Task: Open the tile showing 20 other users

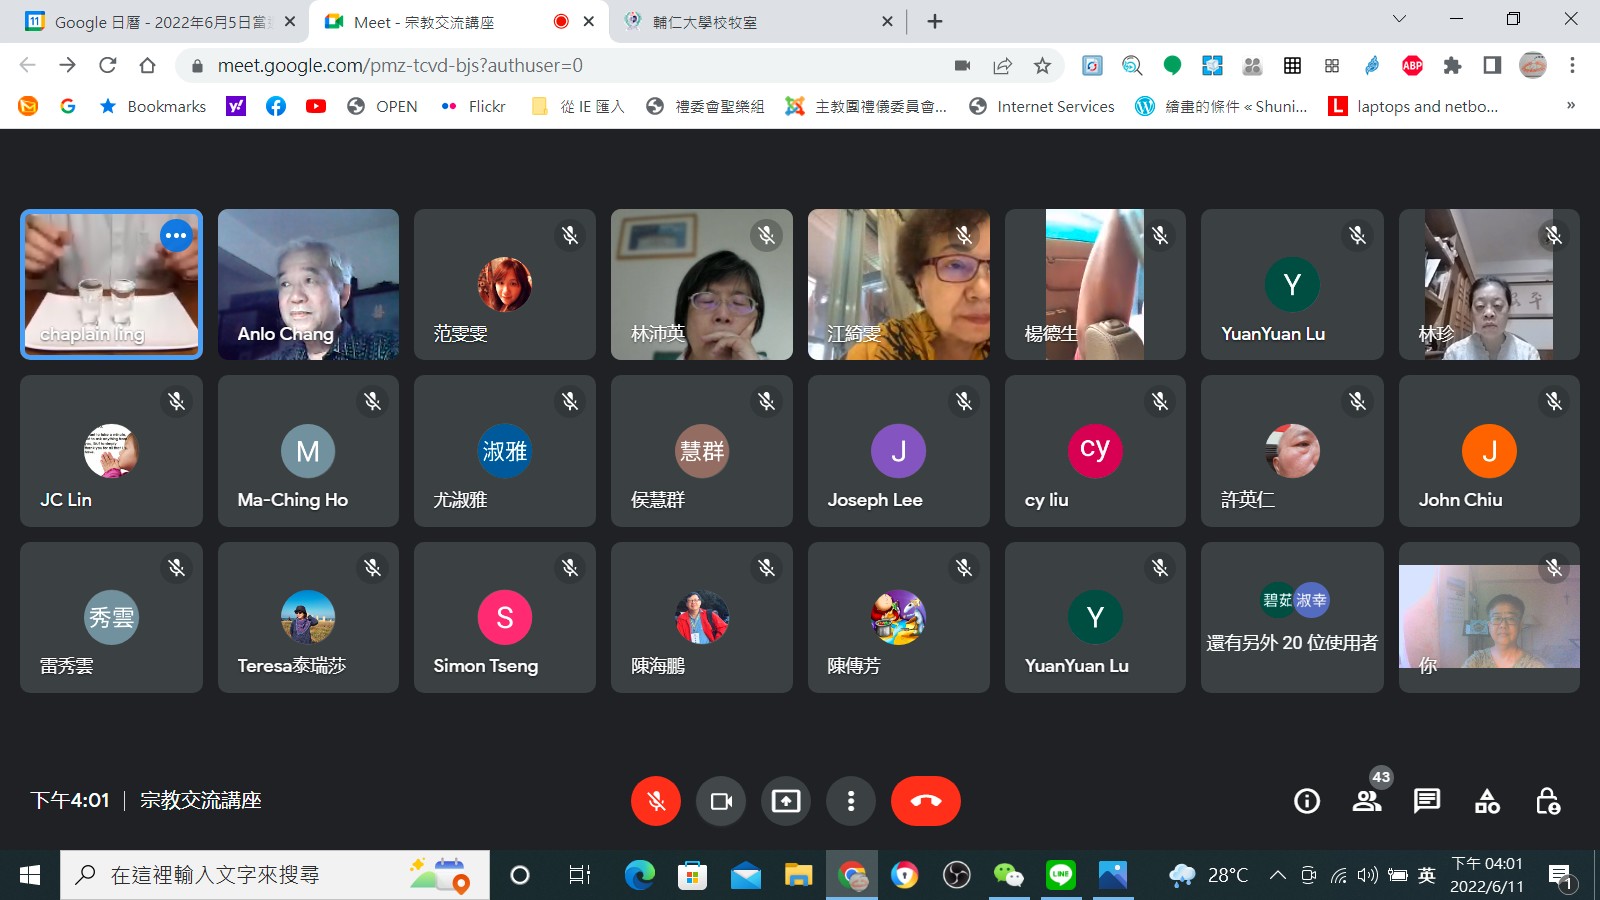Action: [x=1292, y=617]
